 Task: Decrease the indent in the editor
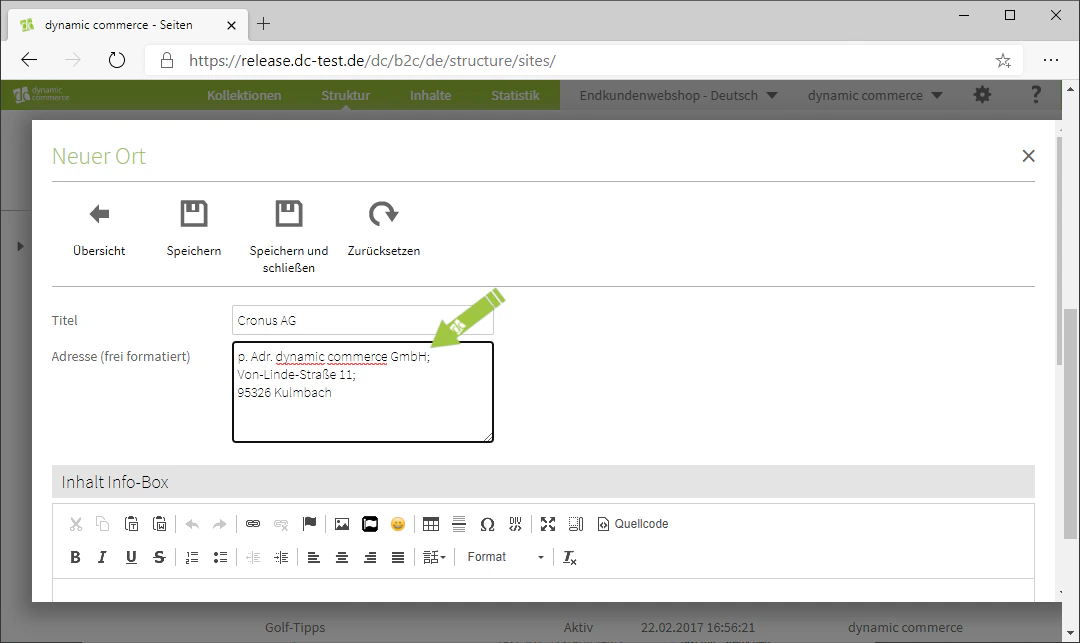coord(253,557)
